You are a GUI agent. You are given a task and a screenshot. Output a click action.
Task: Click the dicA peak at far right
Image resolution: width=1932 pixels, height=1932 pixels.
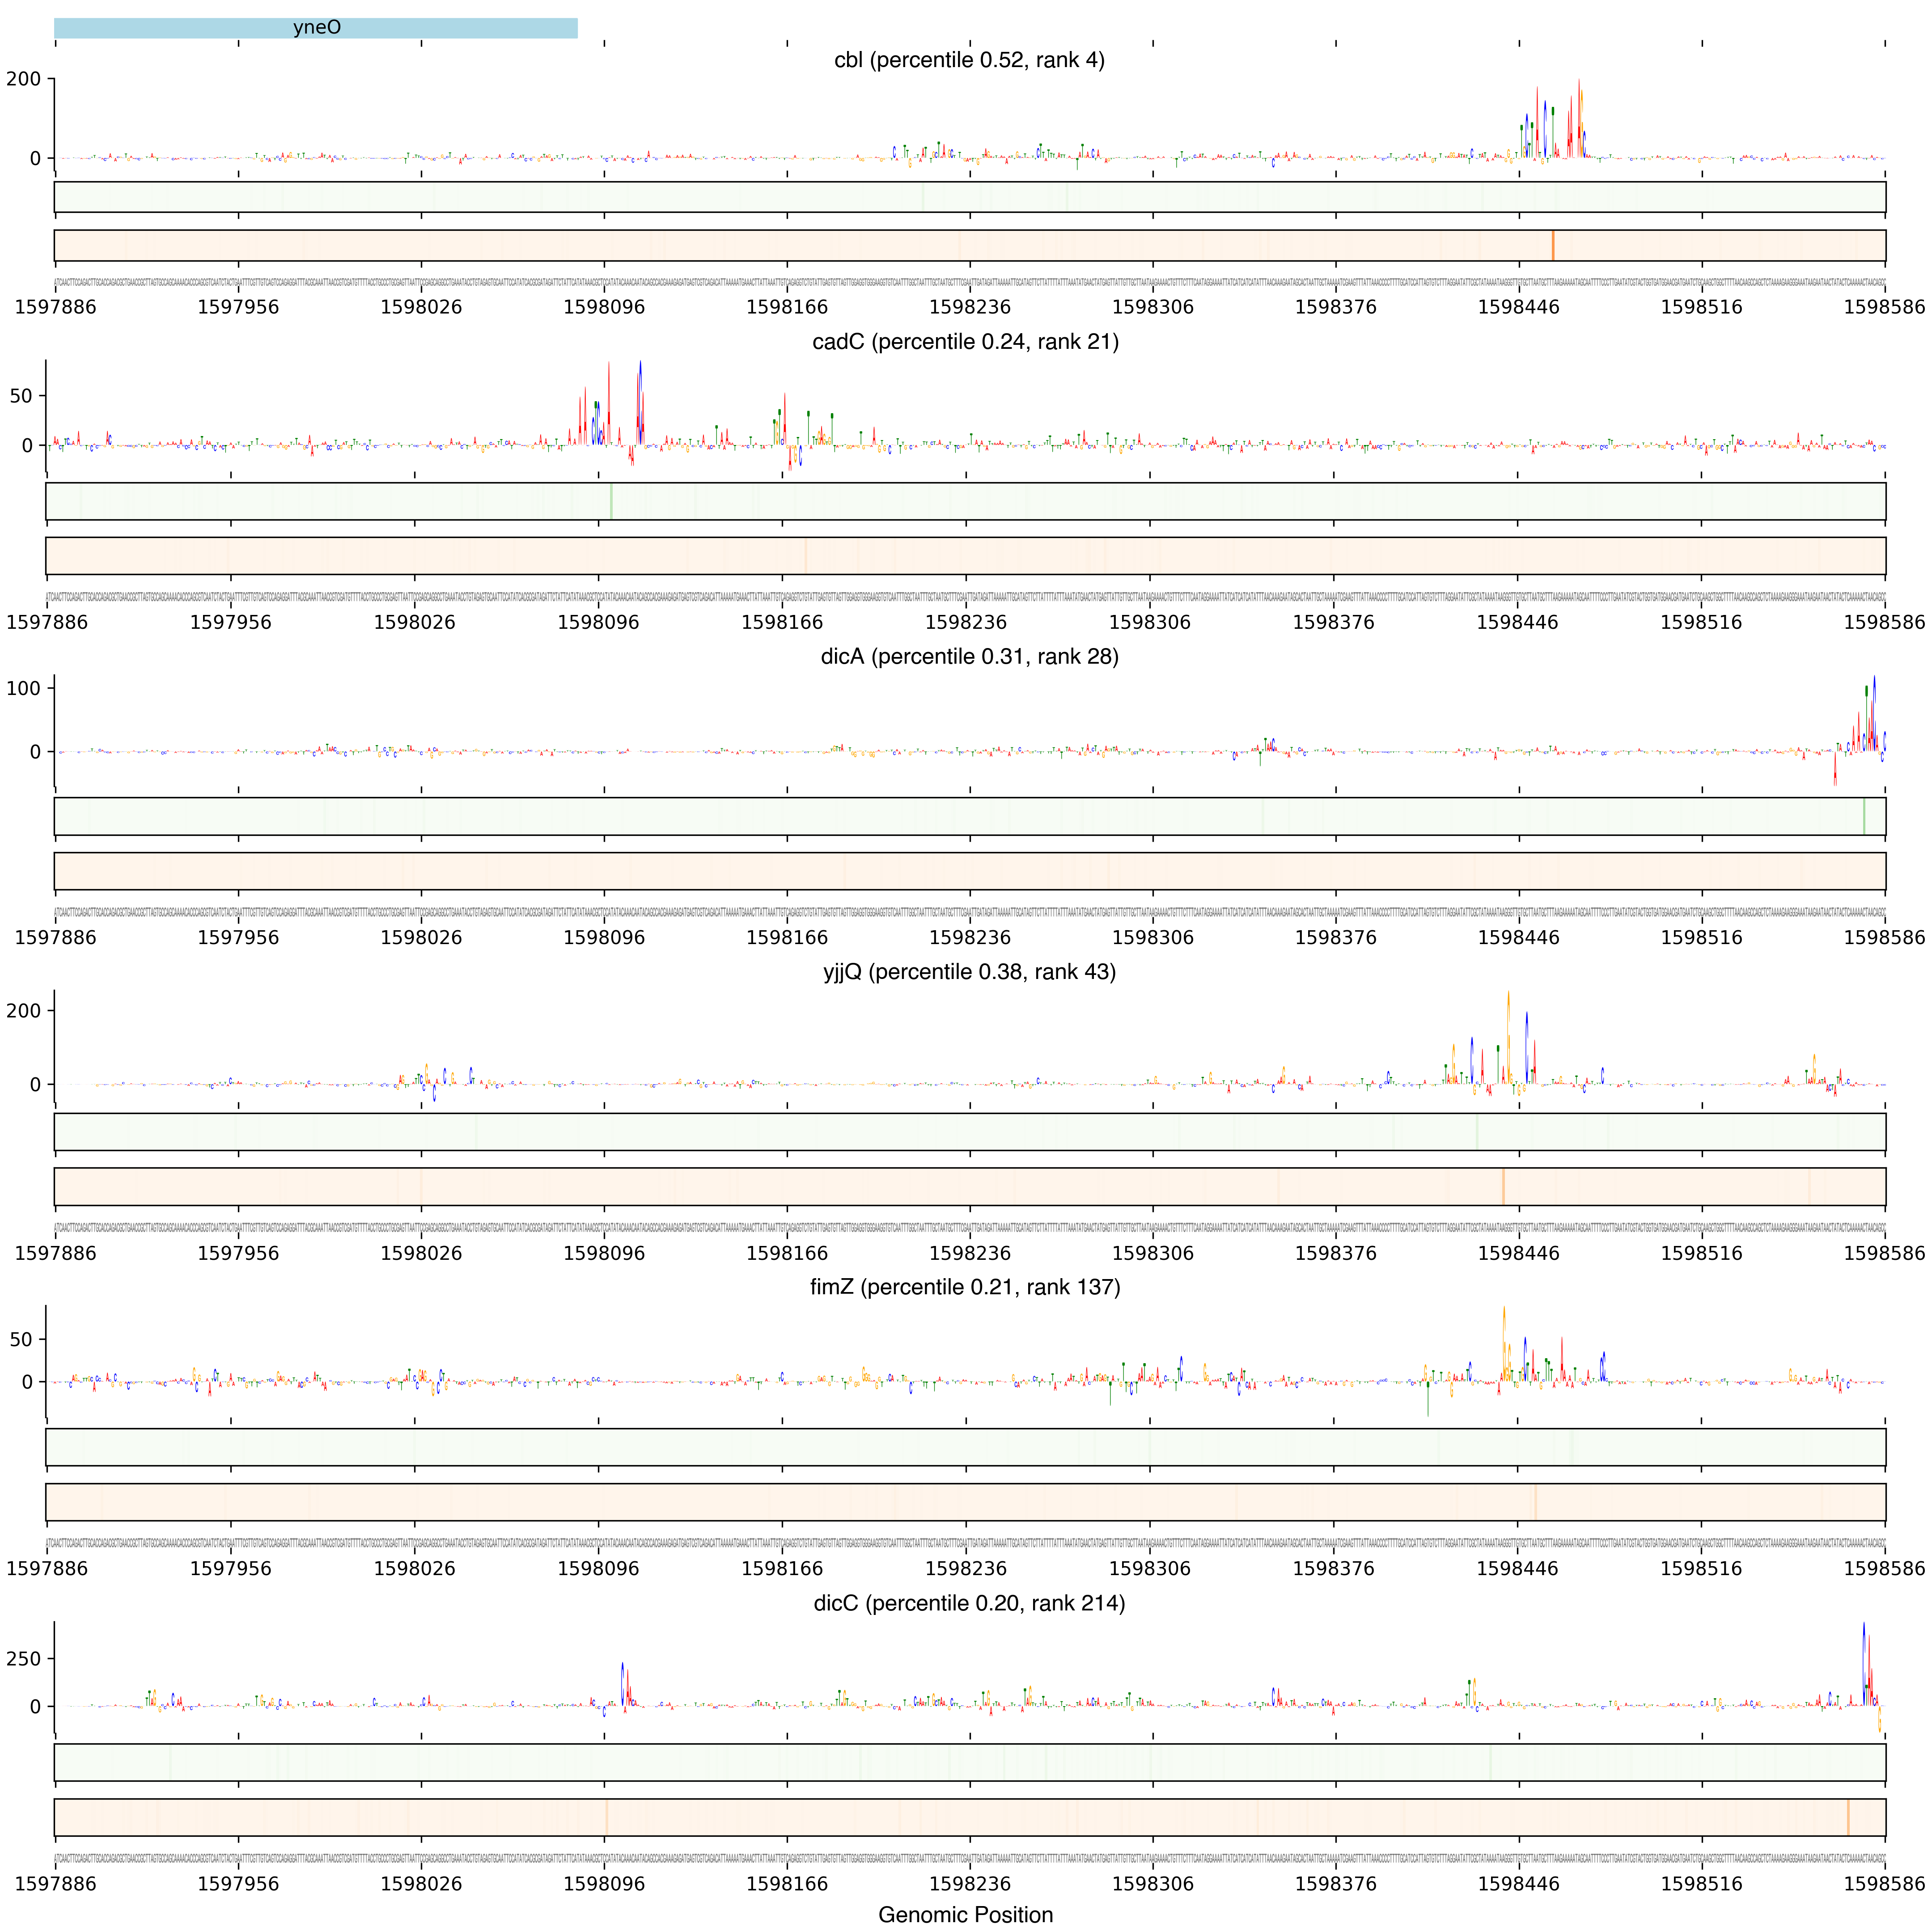coord(1873,710)
